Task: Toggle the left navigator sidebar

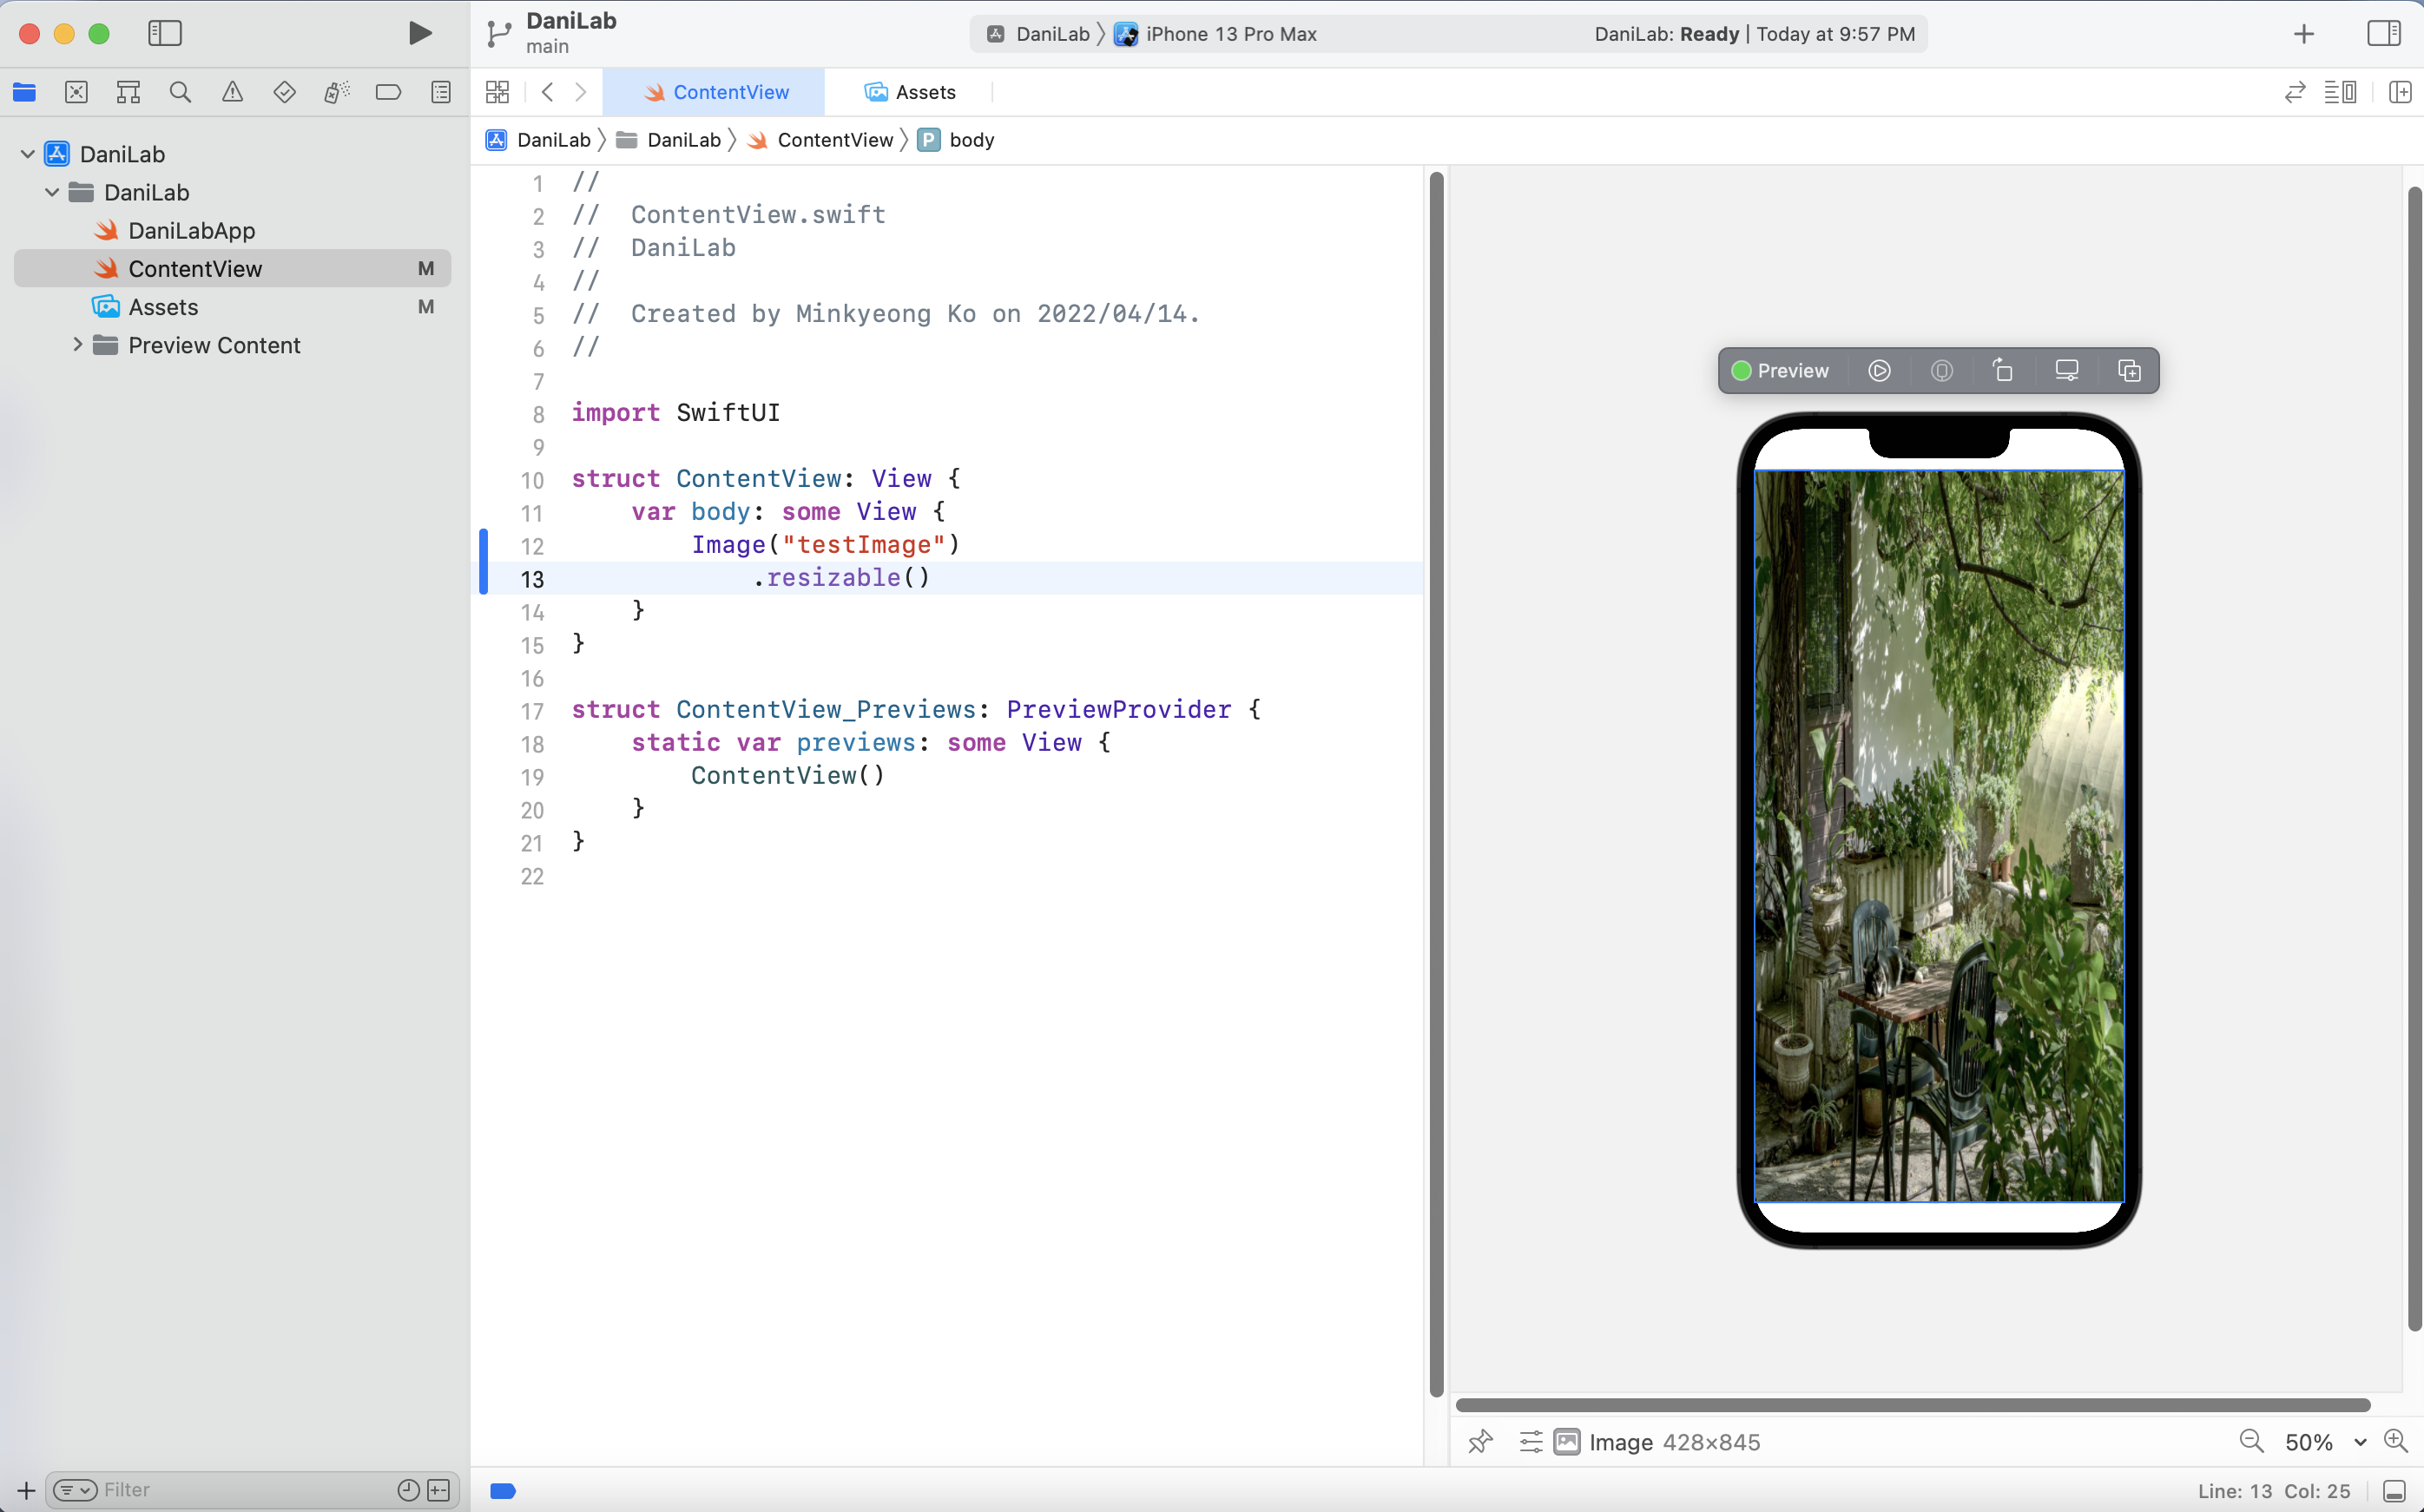Action: [165, 33]
